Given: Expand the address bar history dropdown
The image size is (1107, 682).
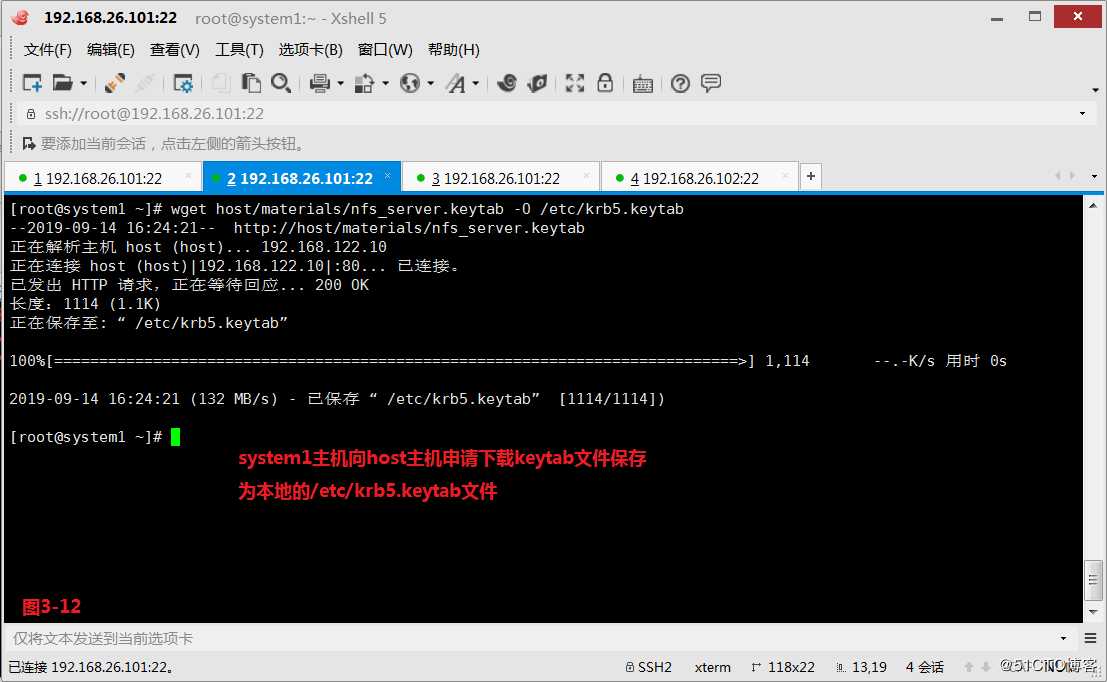Looking at the screenshot, I should pyautogui.click(x=1082, y=114).
